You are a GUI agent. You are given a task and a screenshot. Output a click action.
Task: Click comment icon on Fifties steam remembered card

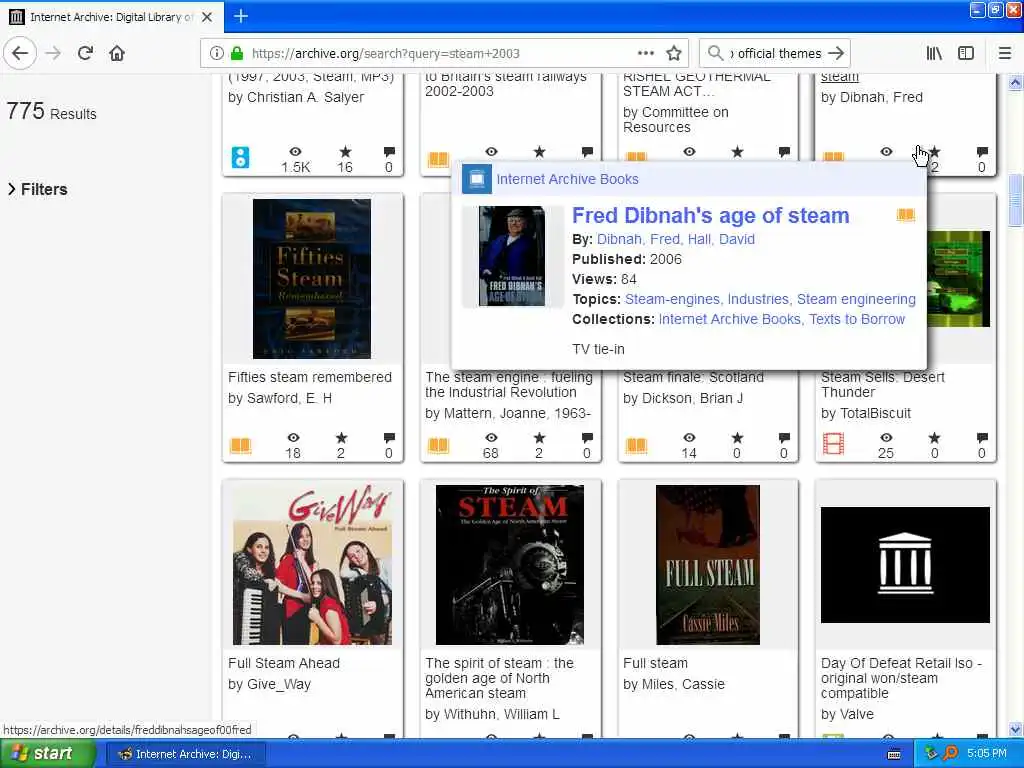tap(389, 438)
